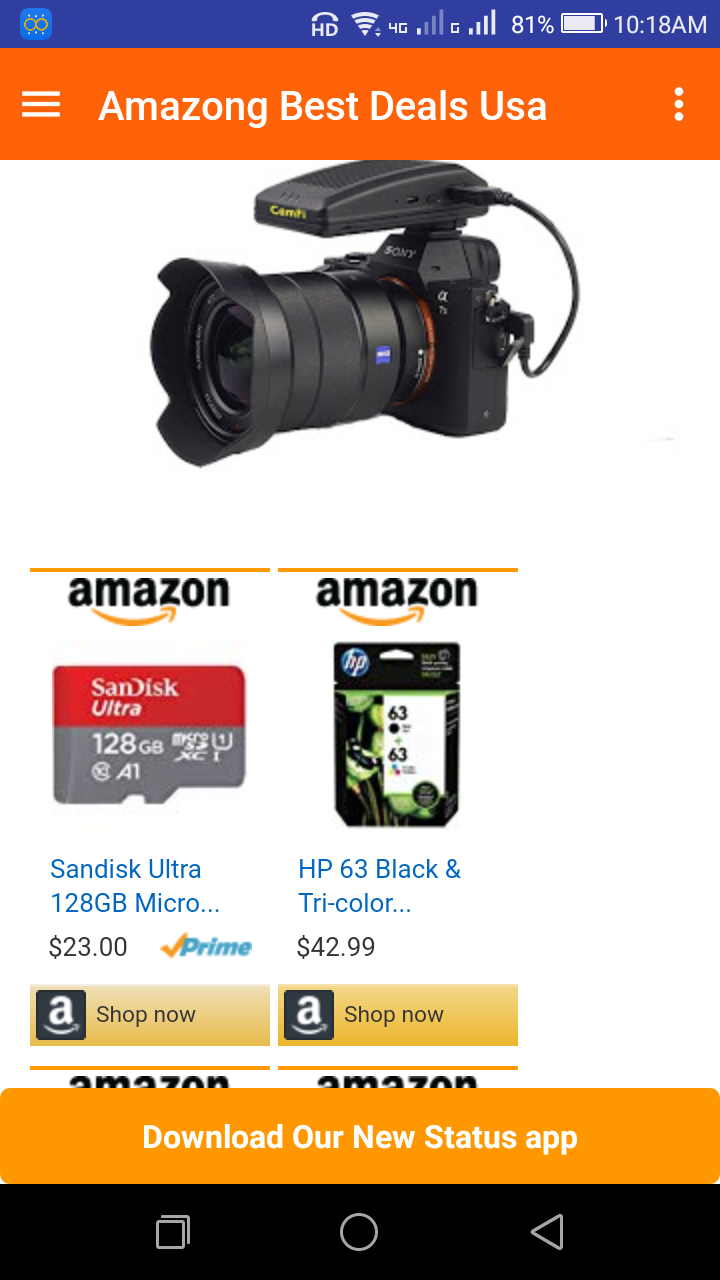The height and width of the screenshot is (1280, 720).
Task: Select the HP 63 ink cartridge image
Action: (397, 735)
